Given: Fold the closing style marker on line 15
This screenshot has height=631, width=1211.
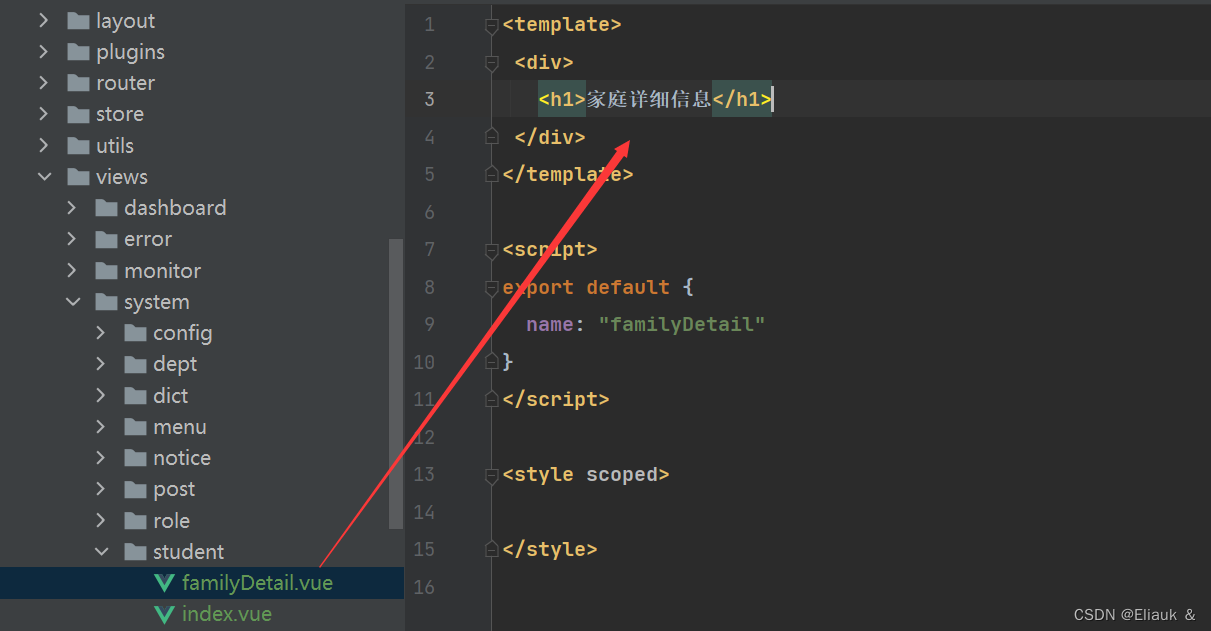Looking at the screenshot, I should coord(491,549).
